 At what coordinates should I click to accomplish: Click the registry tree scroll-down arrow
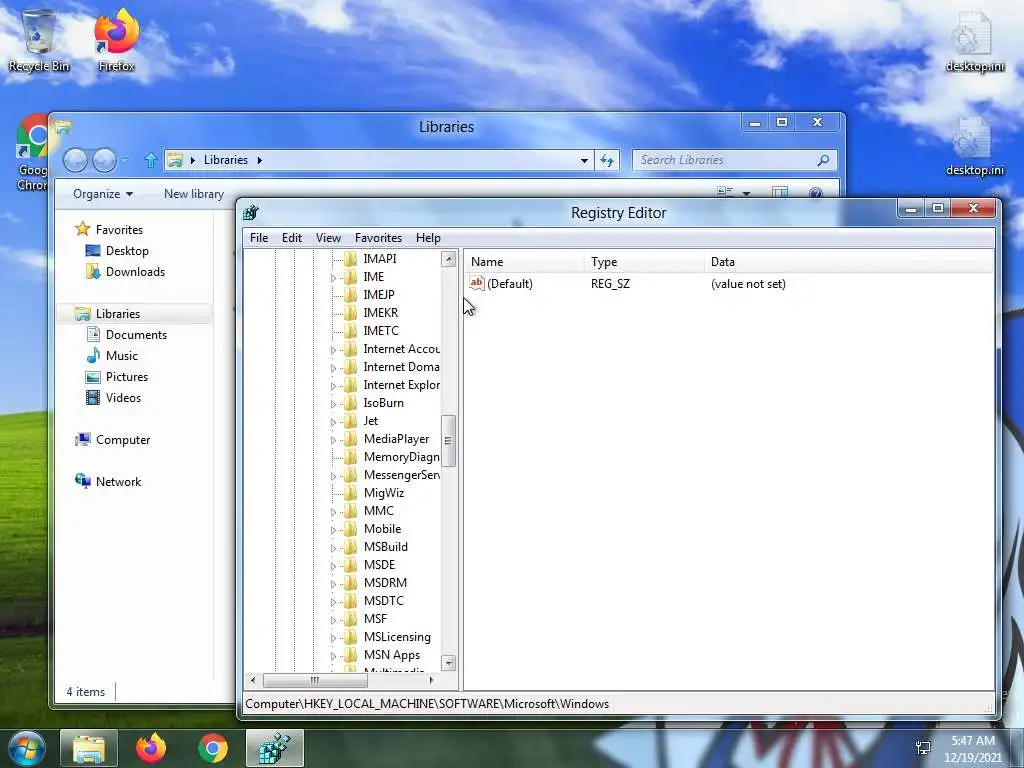(x=448, y=663)
